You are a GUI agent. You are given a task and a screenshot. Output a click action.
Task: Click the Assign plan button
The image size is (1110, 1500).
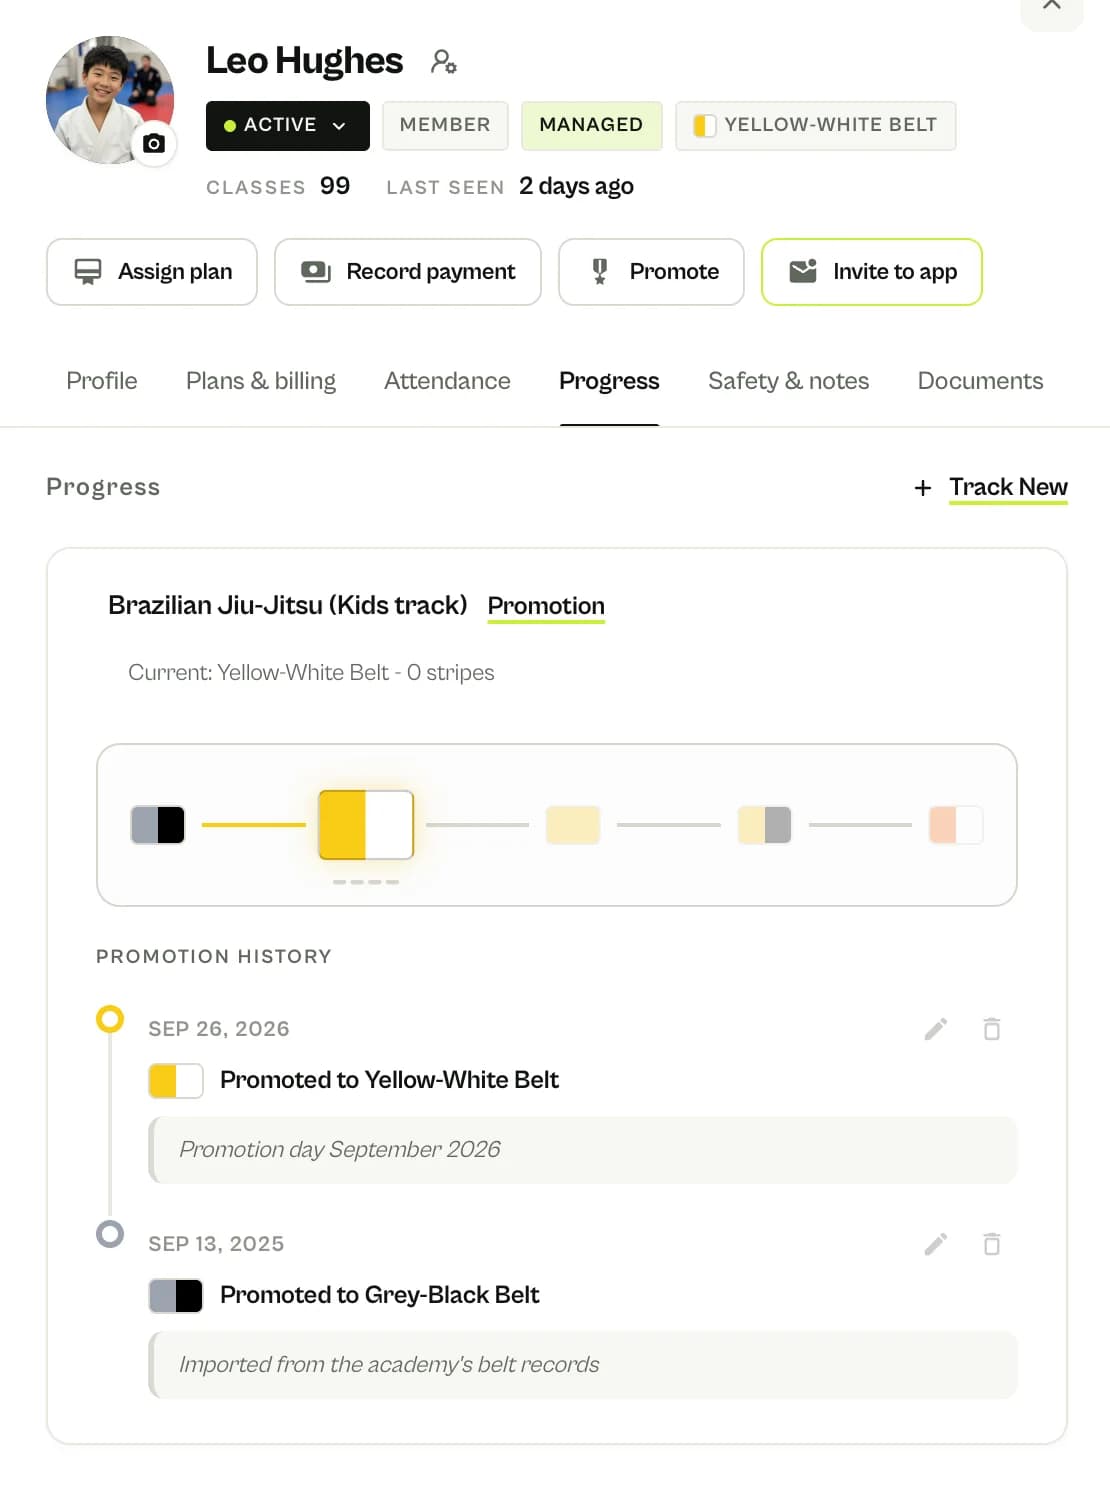[152, 272]
